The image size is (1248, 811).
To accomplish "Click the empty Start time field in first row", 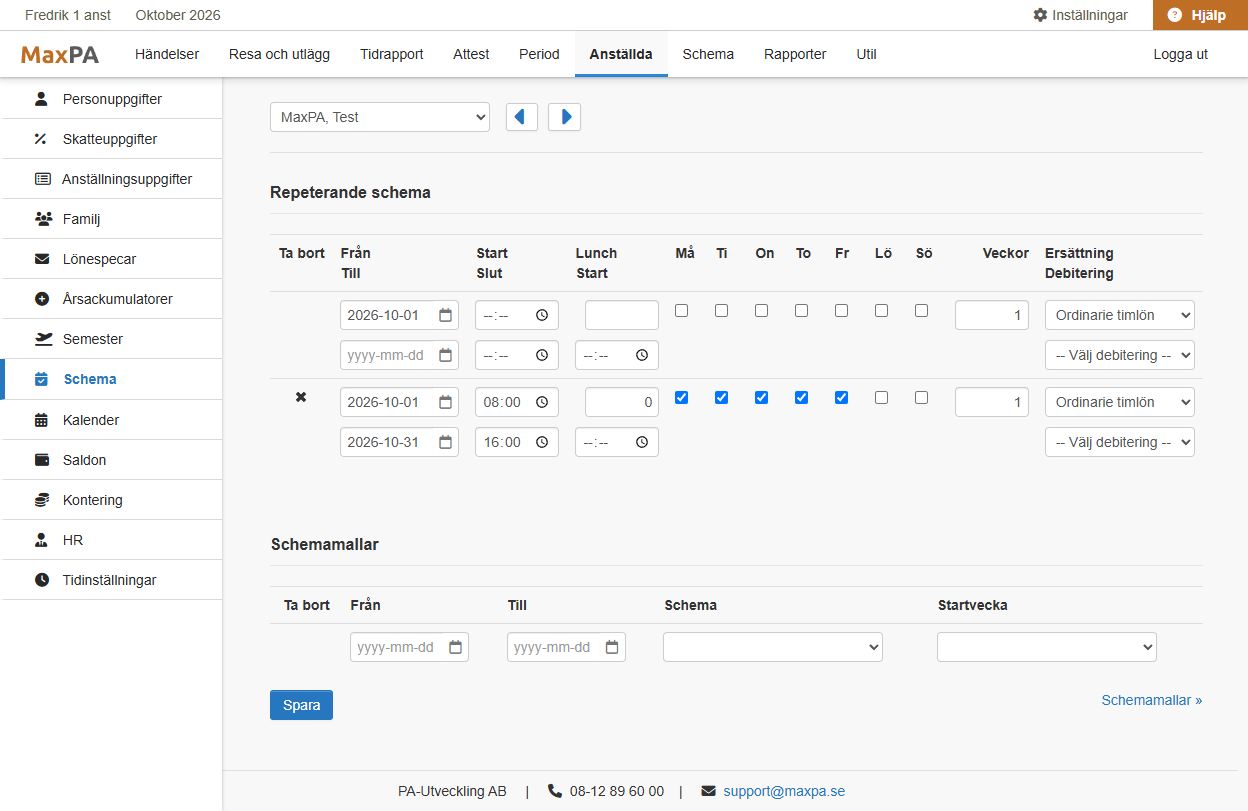I will pos(517,315).
